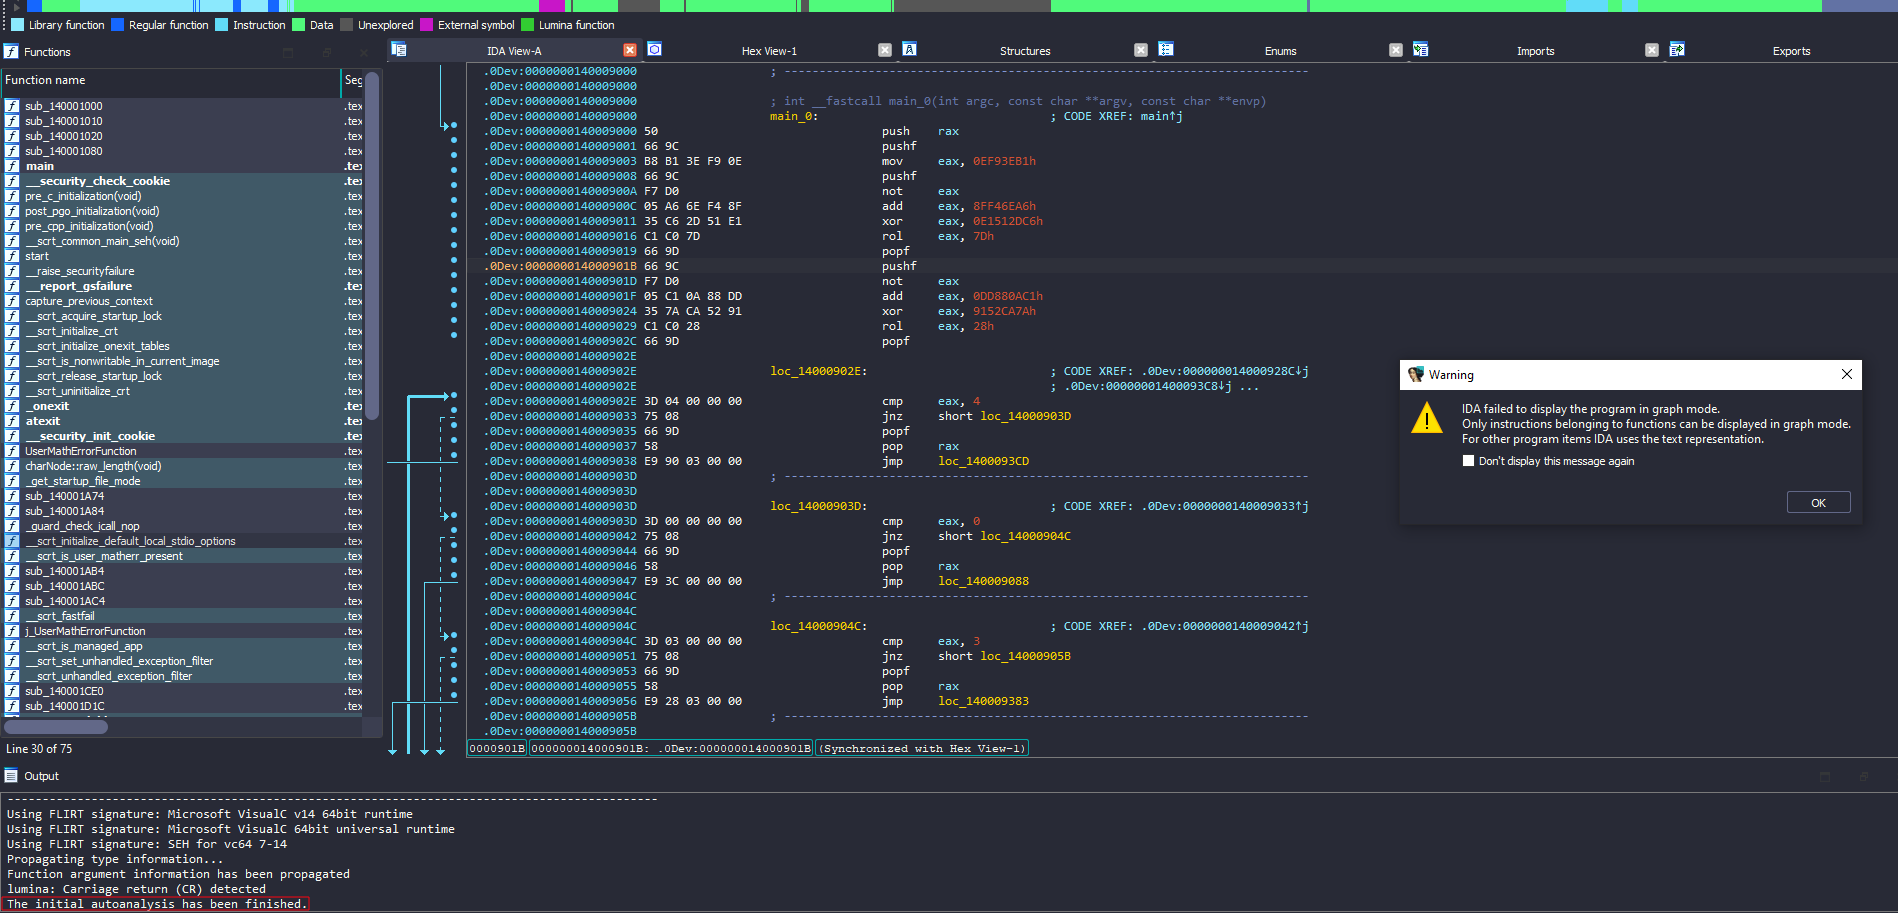Enable "Don't display this message again" checkbox

[1468, 461]
